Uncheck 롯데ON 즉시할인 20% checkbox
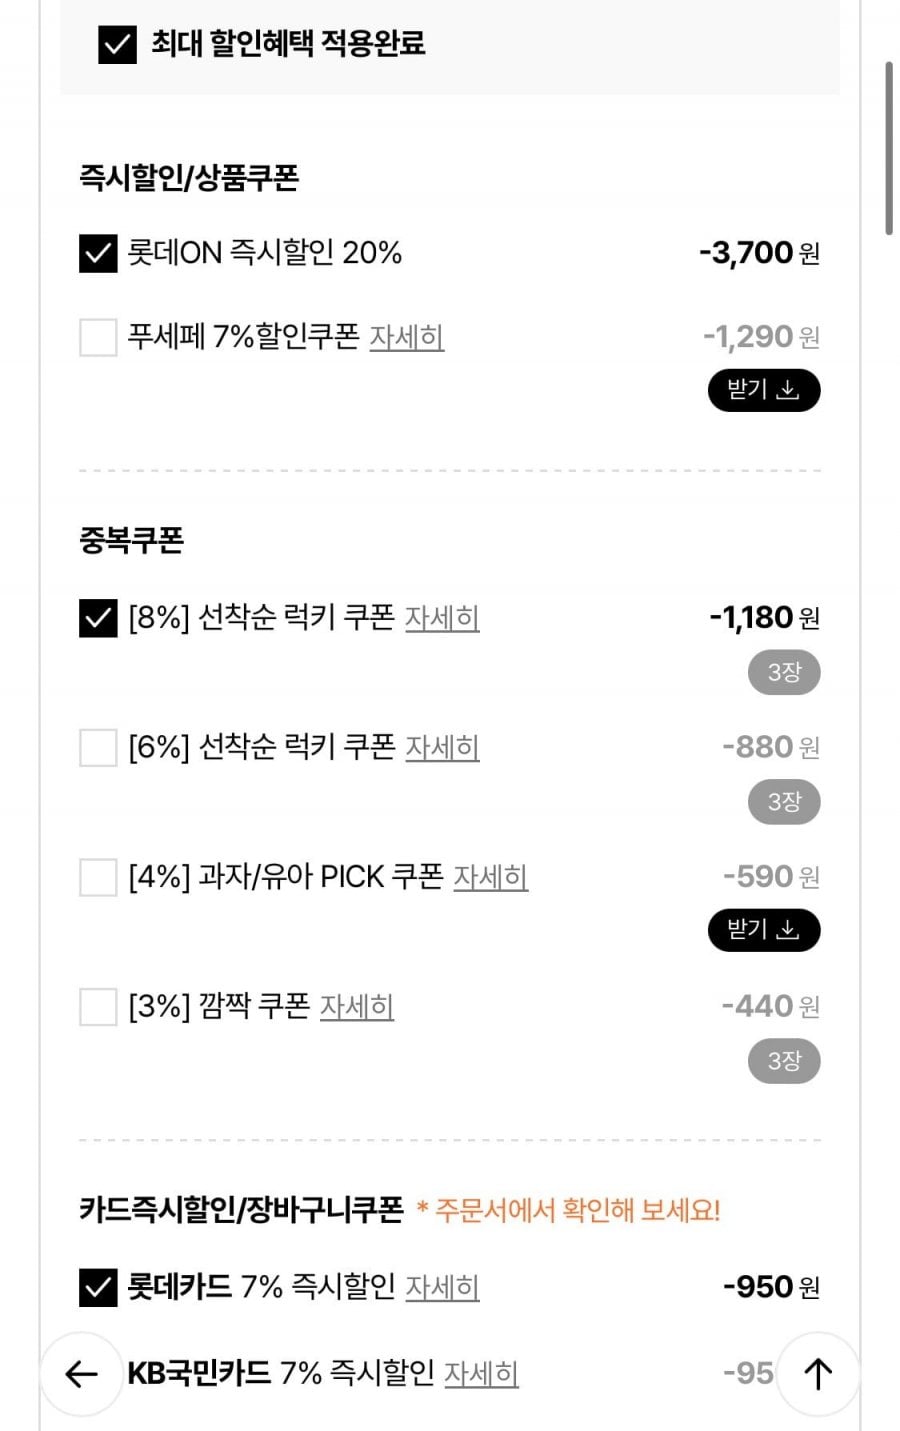Image resolution: width=900 pixels, height=1431 pixels. point(98,253)
